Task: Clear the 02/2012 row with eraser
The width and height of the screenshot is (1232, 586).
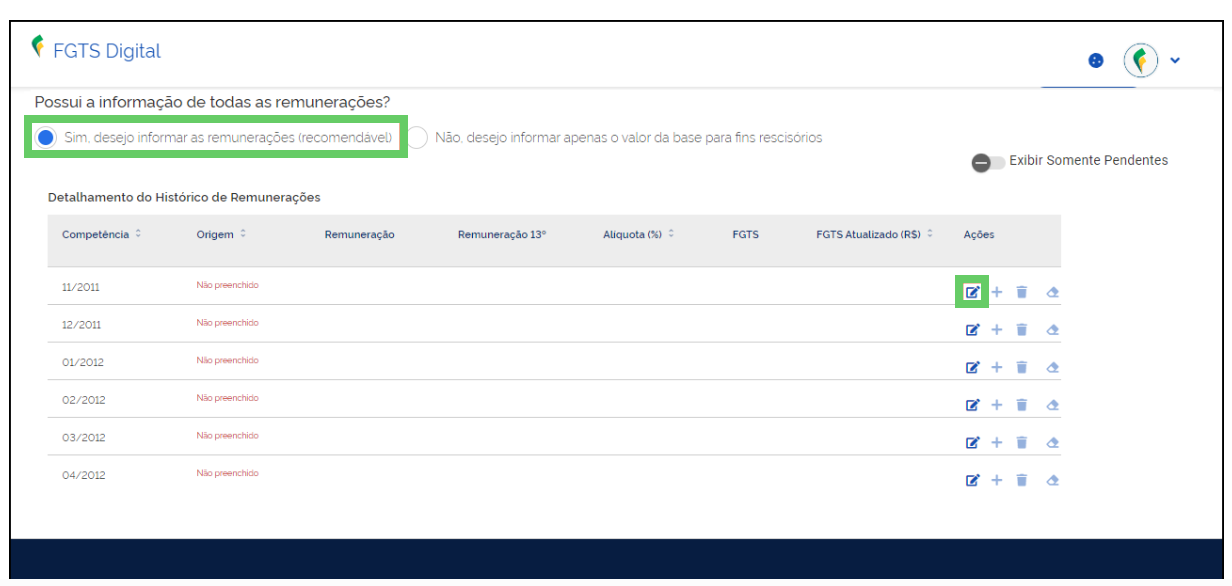Action: (1052, 405)
